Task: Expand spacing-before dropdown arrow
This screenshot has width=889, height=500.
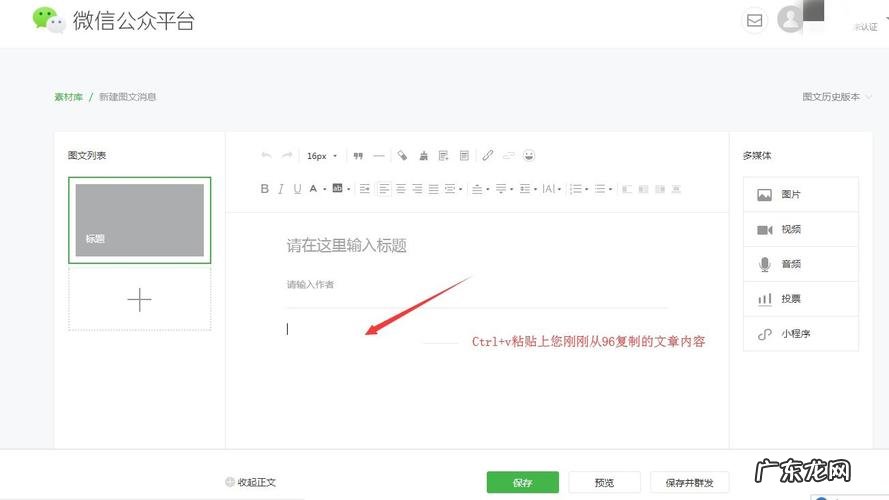Action: 488,189
